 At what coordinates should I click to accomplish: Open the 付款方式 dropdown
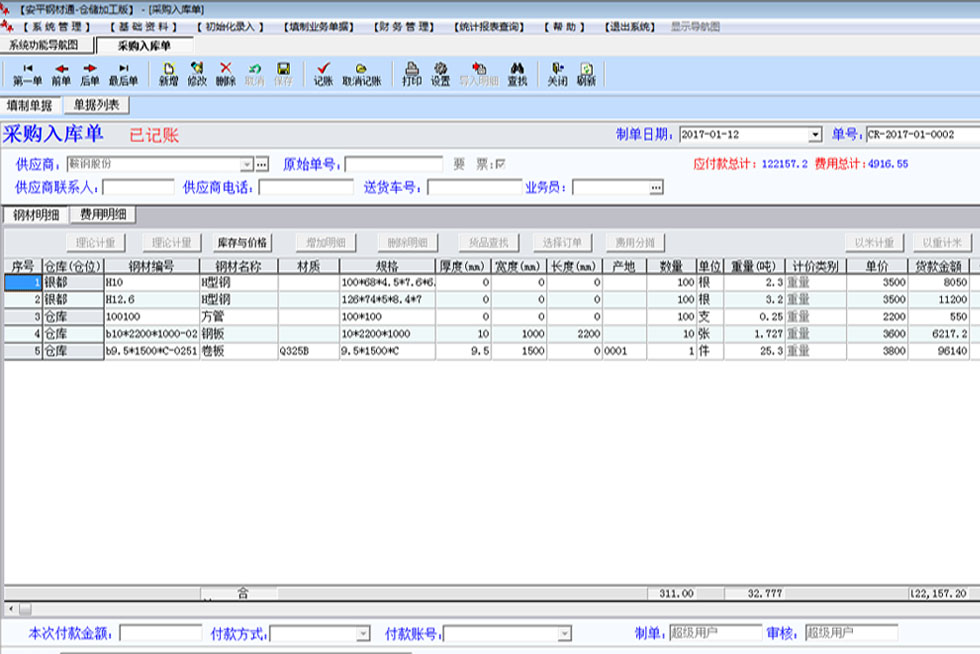point(363,634)
